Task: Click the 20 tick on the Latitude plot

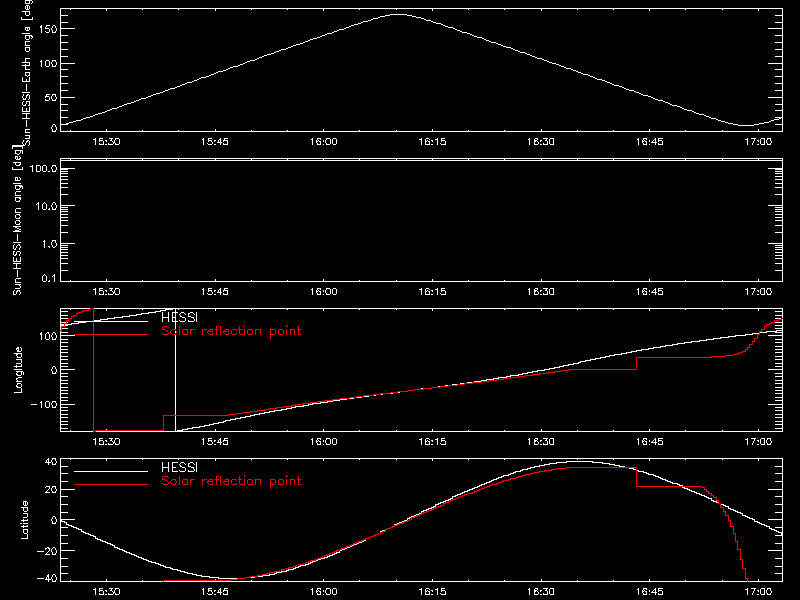Action: (51, 490)
